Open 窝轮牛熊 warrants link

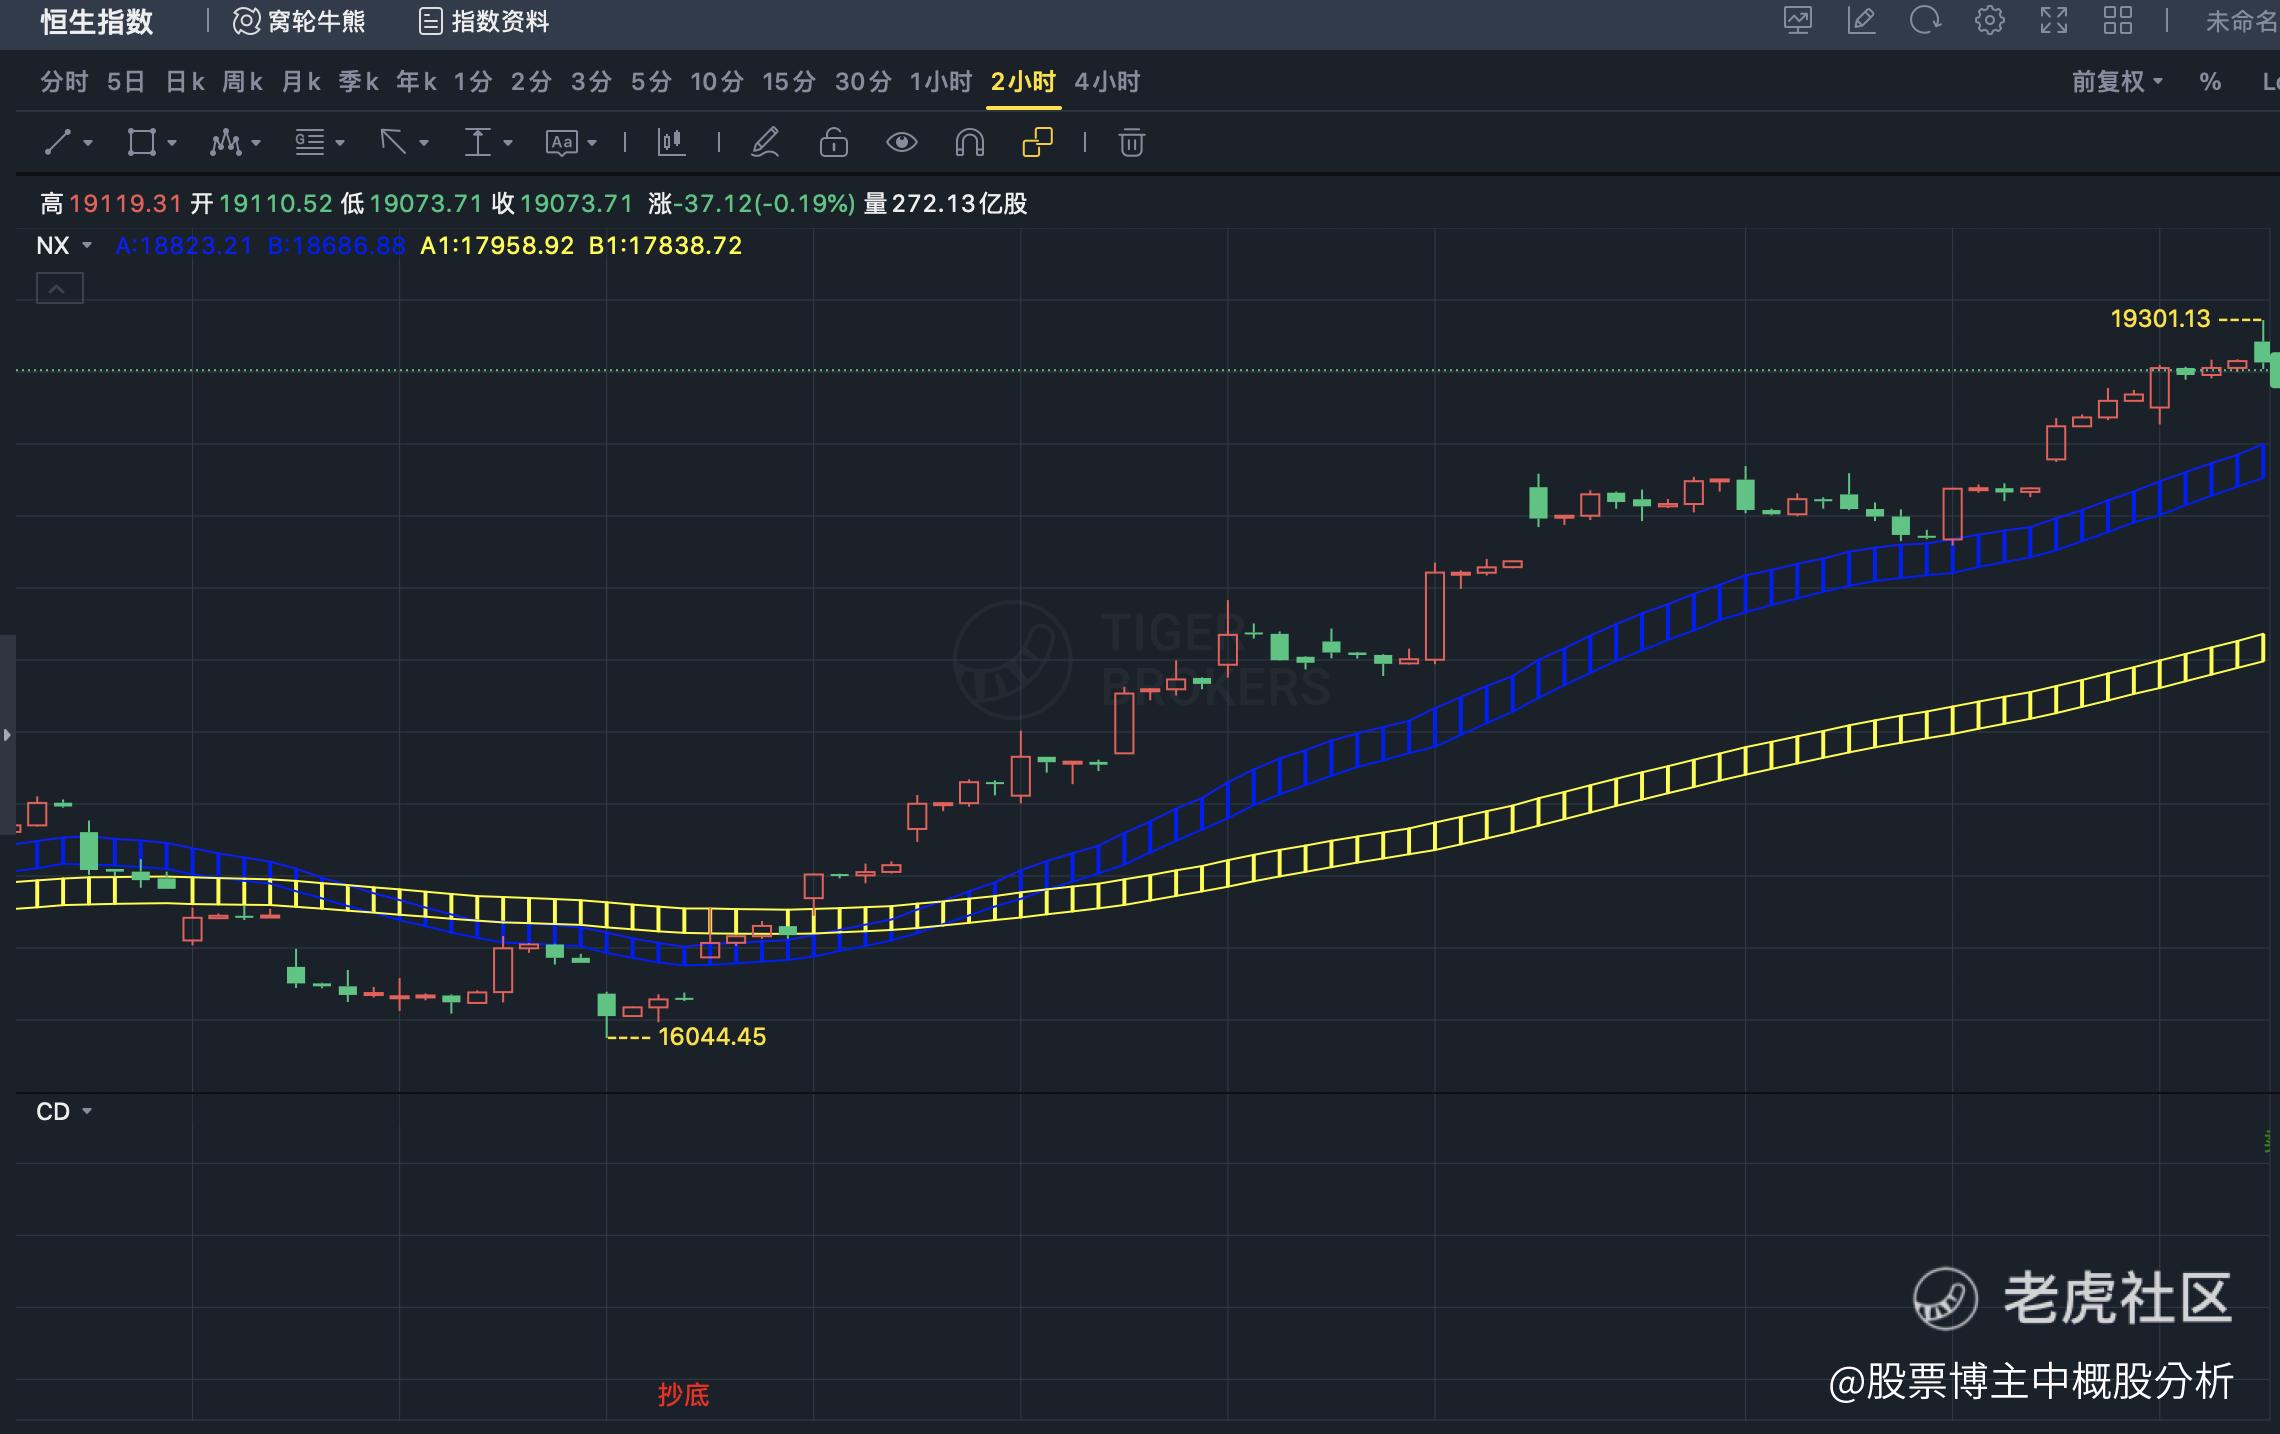(299, 21)
